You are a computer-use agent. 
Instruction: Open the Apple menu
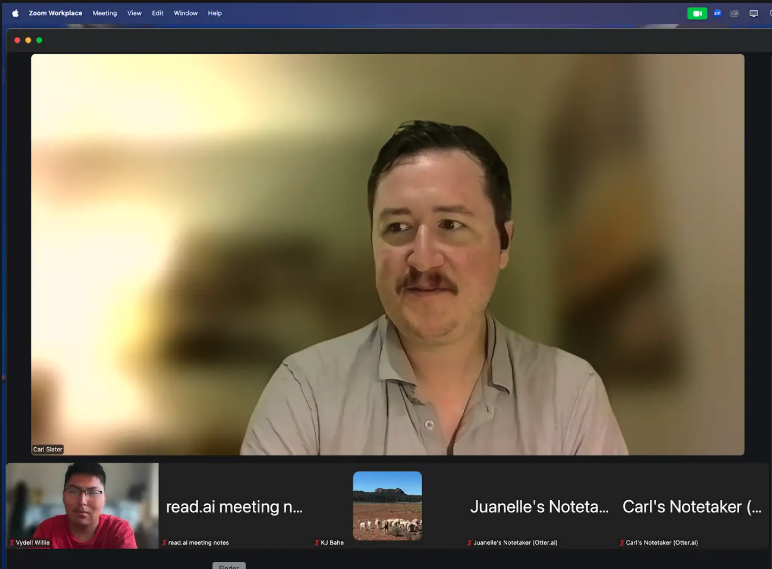pyautogui.click(x=15, y=13)
